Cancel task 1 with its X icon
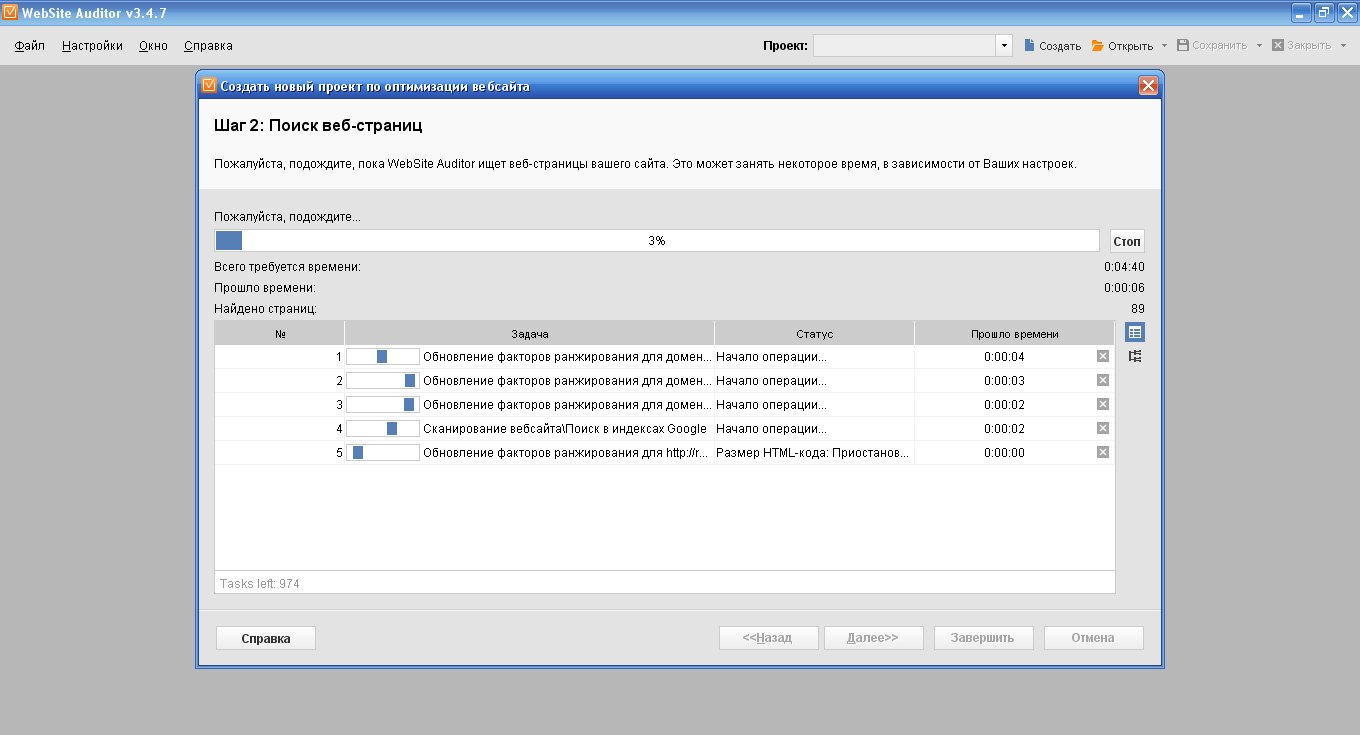1360x735 pixels. [1103, 356]
